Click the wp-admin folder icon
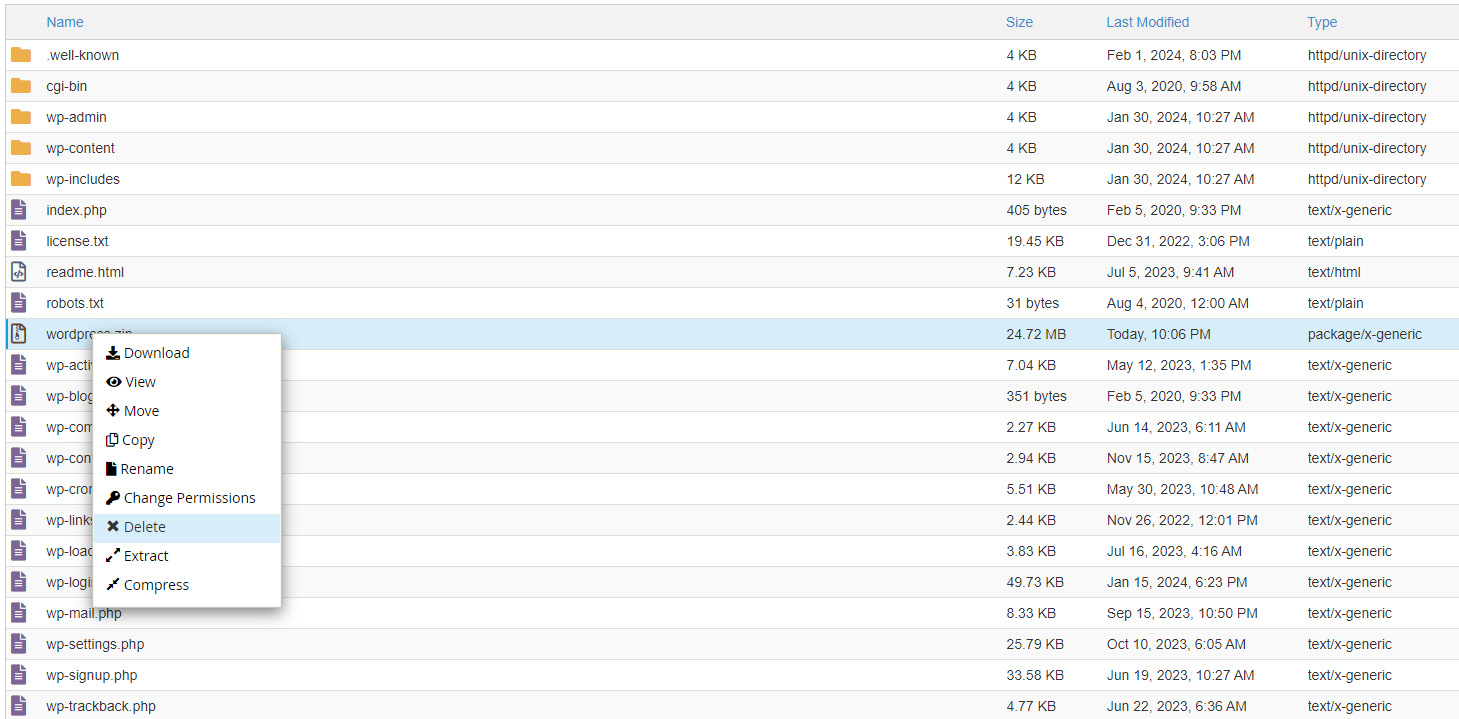 pos(20,117)
